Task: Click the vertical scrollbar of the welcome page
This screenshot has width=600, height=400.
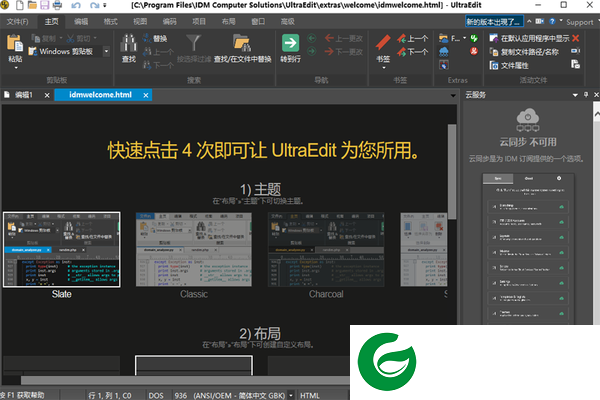Action: pyautogui.click(x=452, y=172)
